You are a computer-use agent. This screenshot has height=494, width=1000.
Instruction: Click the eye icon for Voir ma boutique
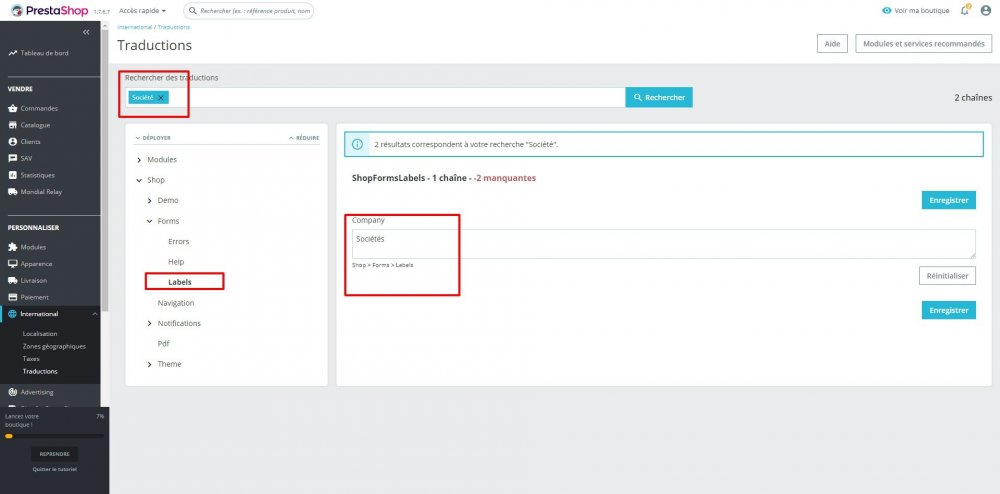[886, 11]
